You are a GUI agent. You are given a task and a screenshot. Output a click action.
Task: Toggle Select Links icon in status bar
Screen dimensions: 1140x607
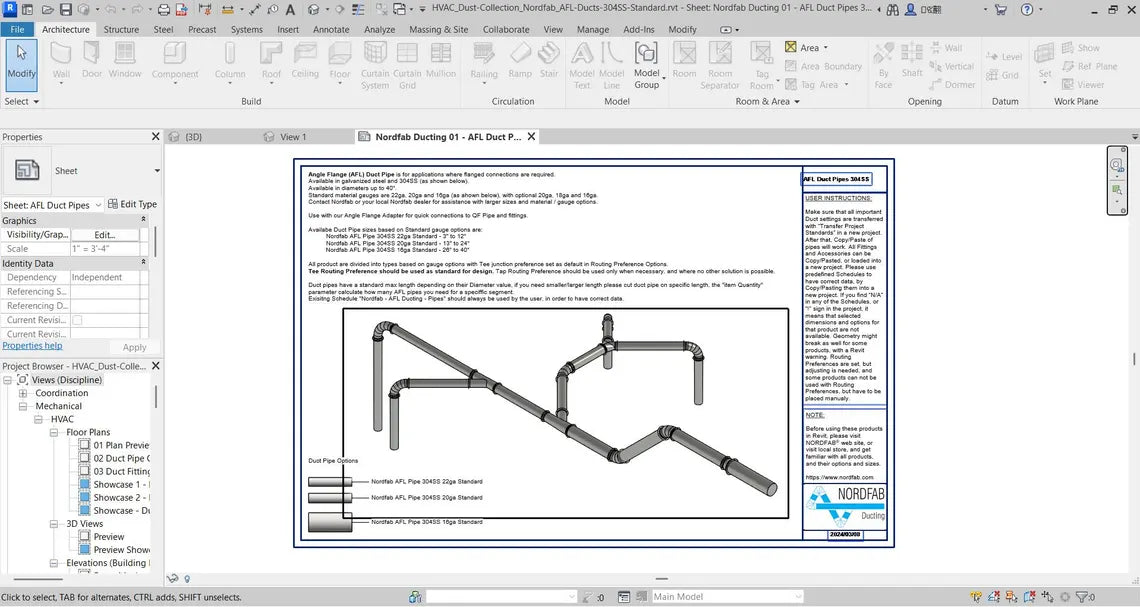click(x=976, y=597)
